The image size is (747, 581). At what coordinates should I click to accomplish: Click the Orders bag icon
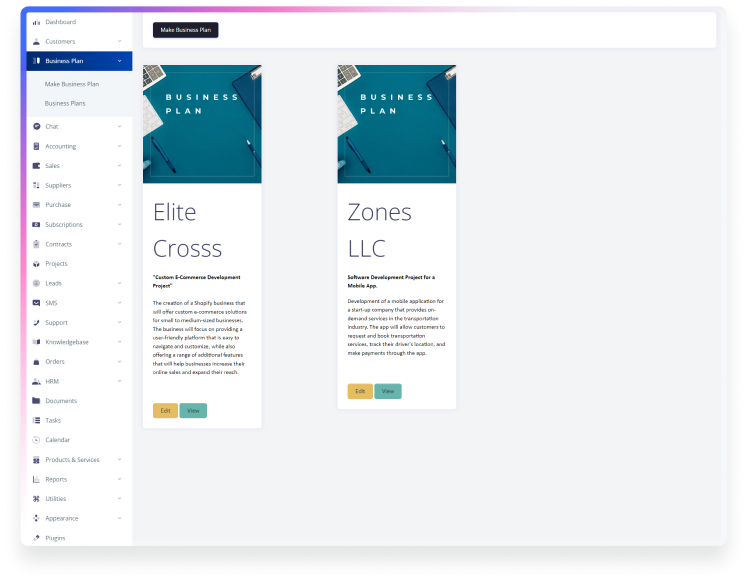[36, 362]
